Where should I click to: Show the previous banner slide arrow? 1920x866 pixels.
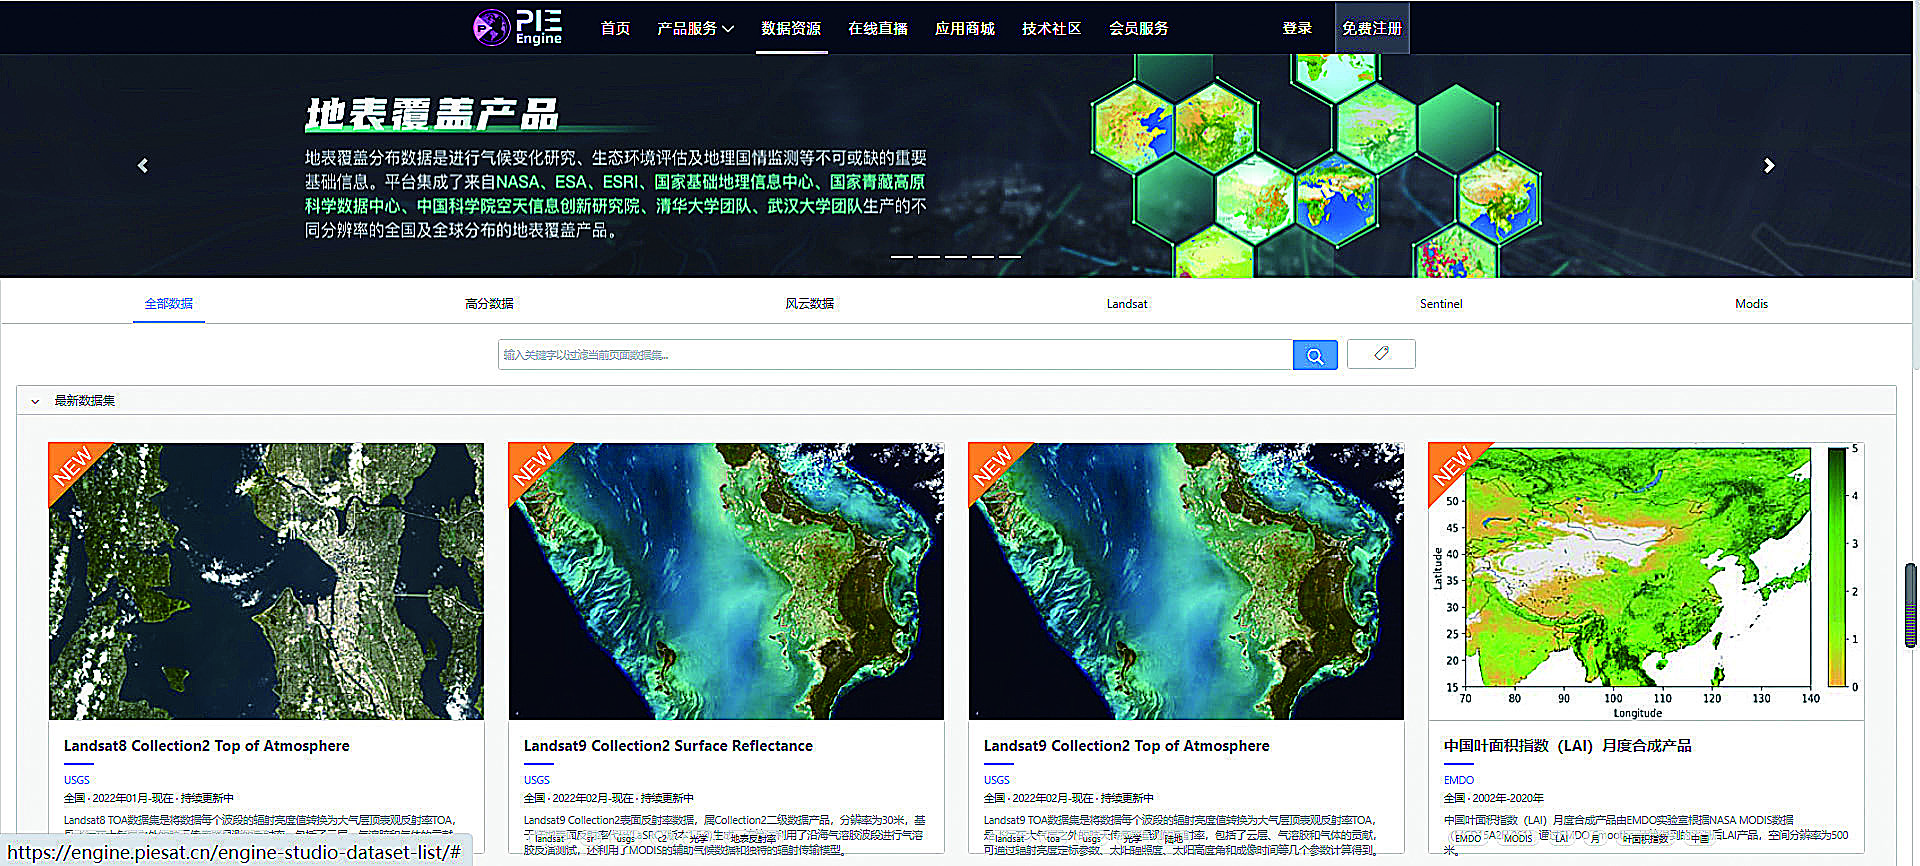tap(143, 165)
